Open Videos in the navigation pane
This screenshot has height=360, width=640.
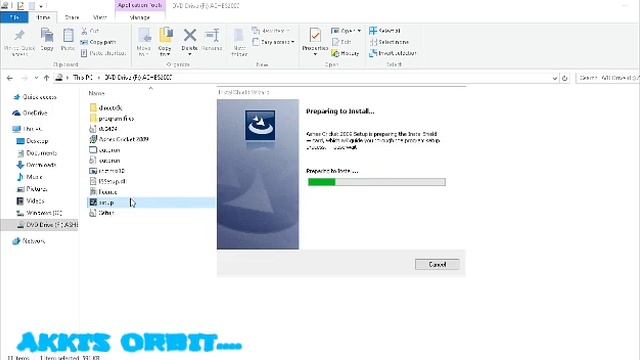(x=30, y=201)
